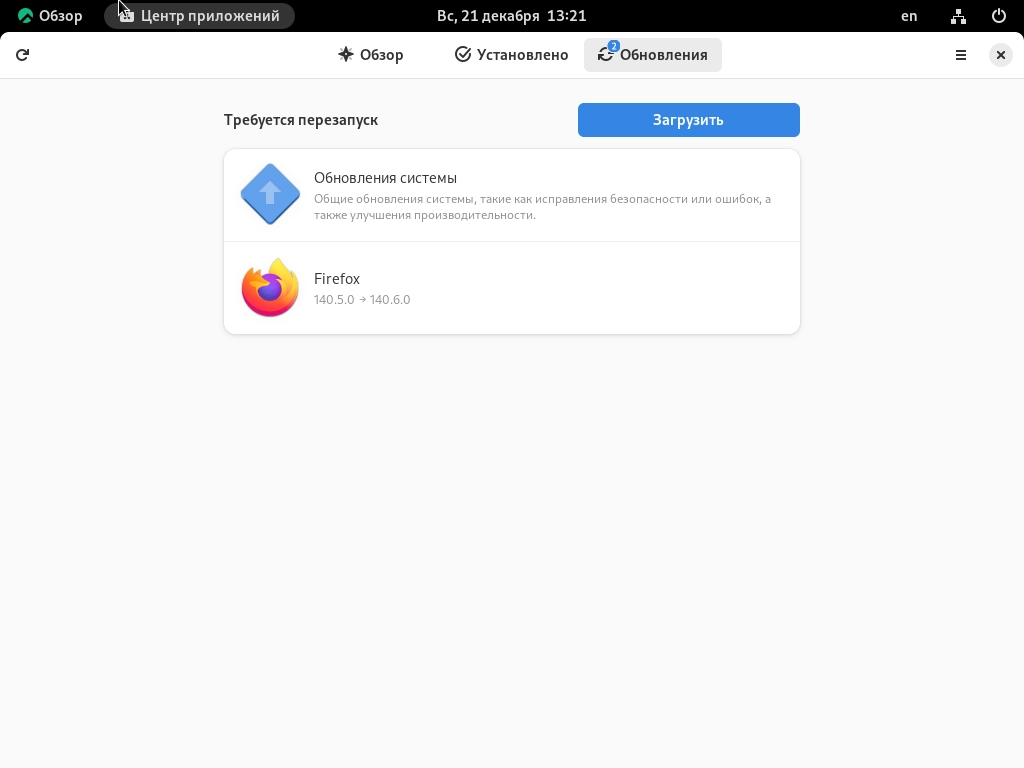Click Центр приложений in the top bar
The width and height of the screenshot is (1024, 768).
coord(199,16)
